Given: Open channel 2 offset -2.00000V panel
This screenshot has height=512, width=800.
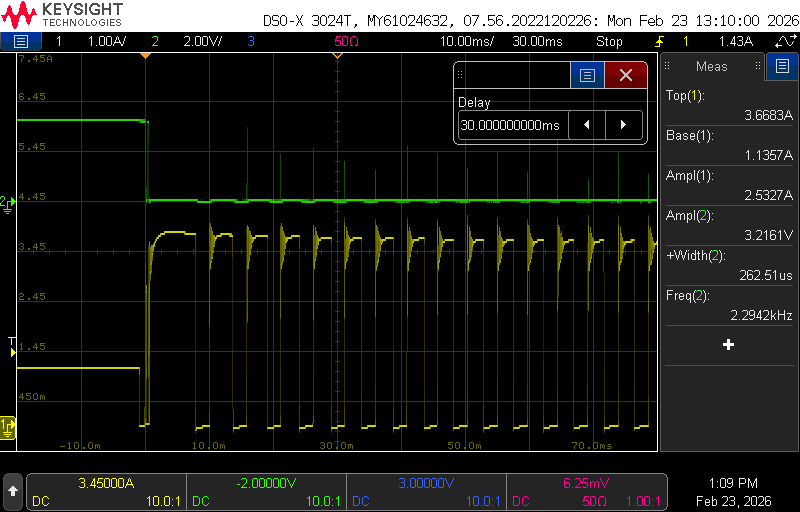Looking at the screenshot, I should pos(266,492).
